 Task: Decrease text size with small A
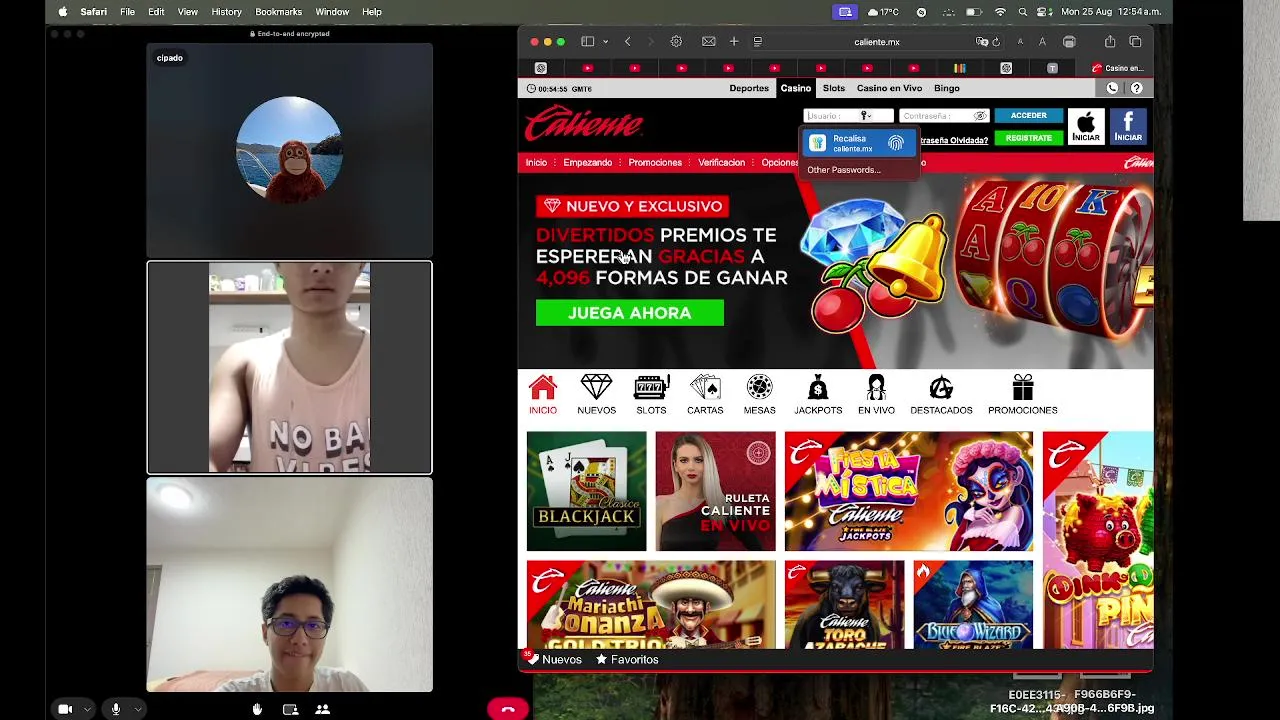1020,42
